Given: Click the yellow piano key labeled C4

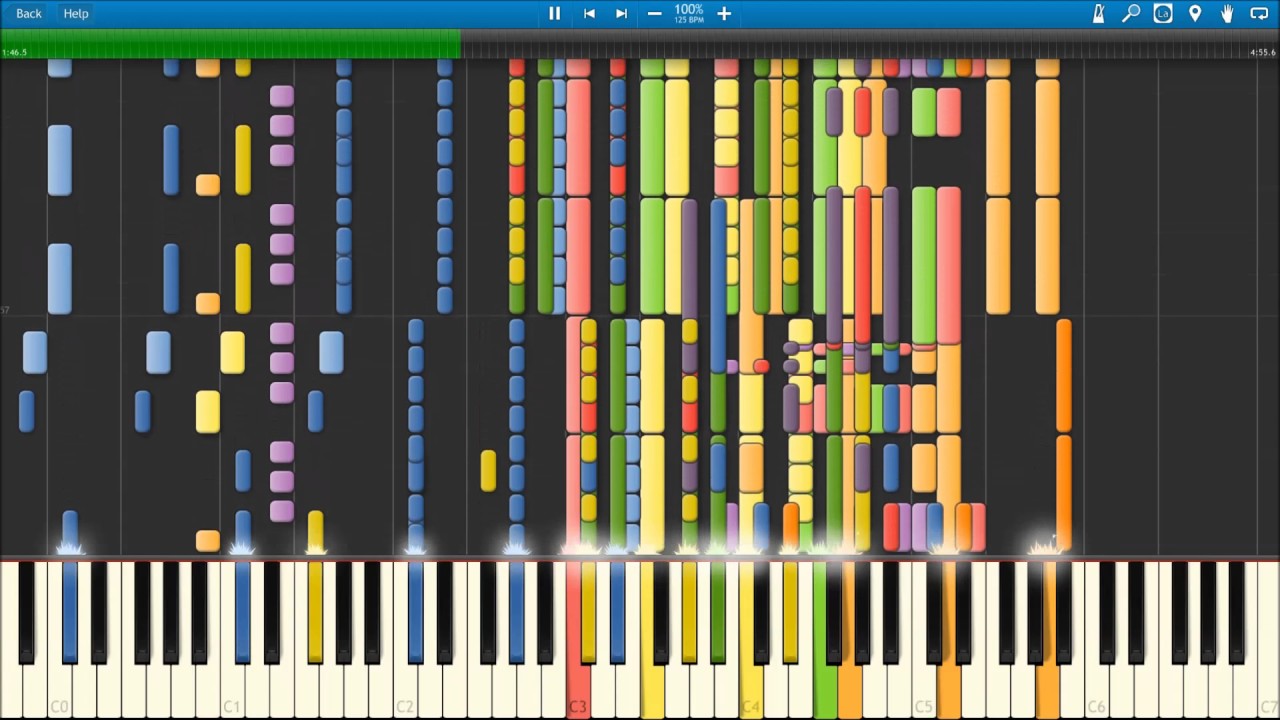Looking at the screenshot, I should pos(750,640).
